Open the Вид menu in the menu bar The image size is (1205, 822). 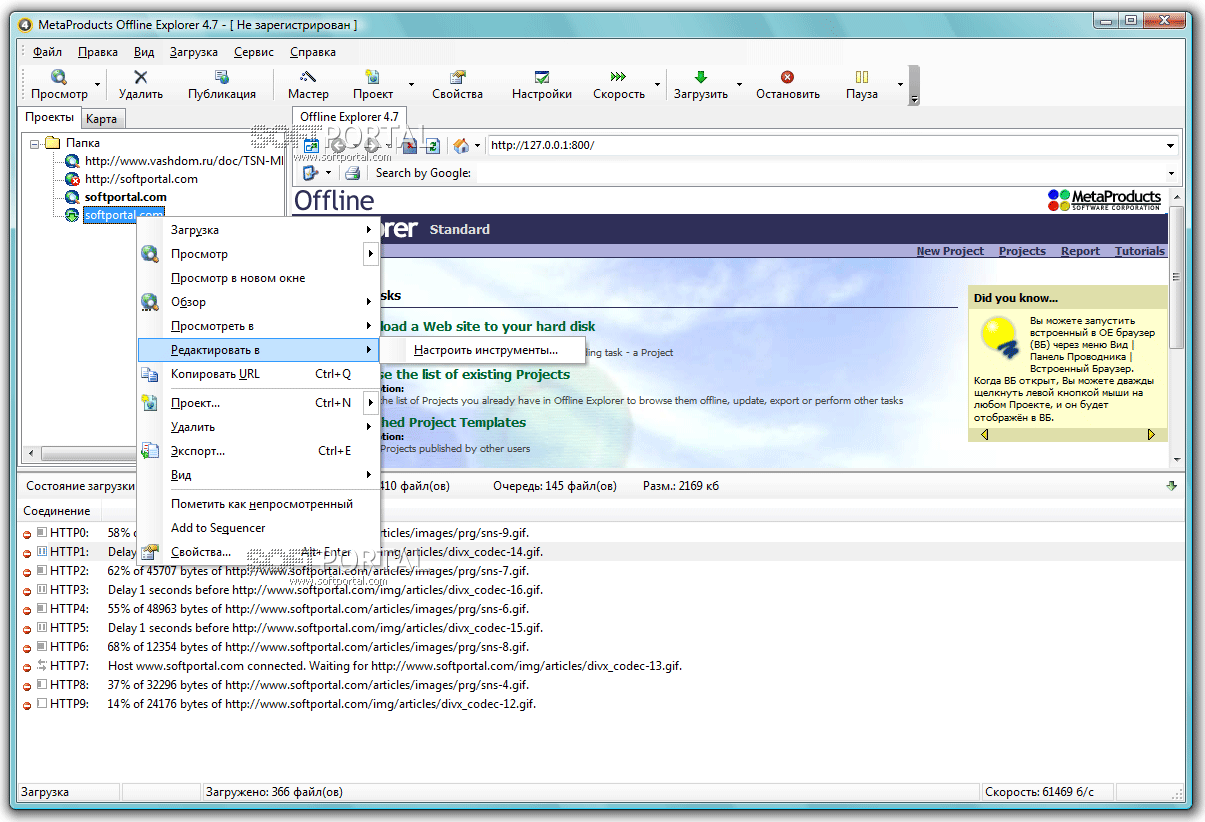(x=144, y=52)
